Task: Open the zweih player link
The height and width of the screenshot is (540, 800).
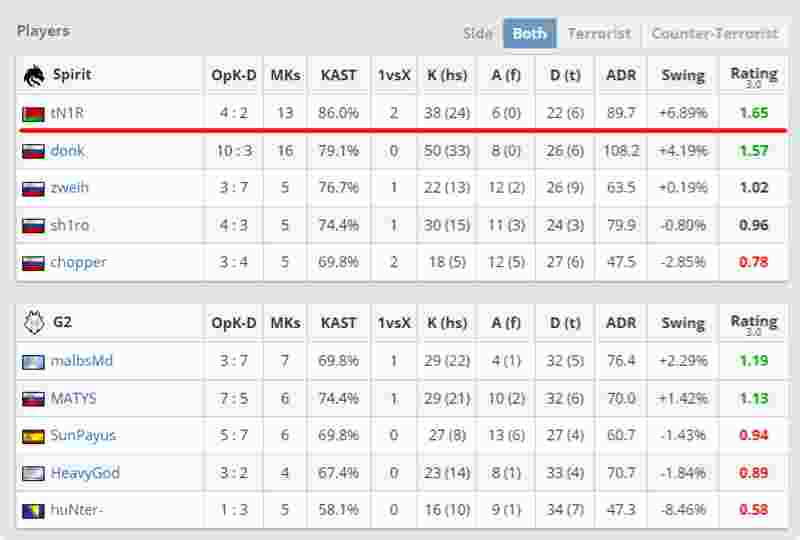Action: (70, 188)
